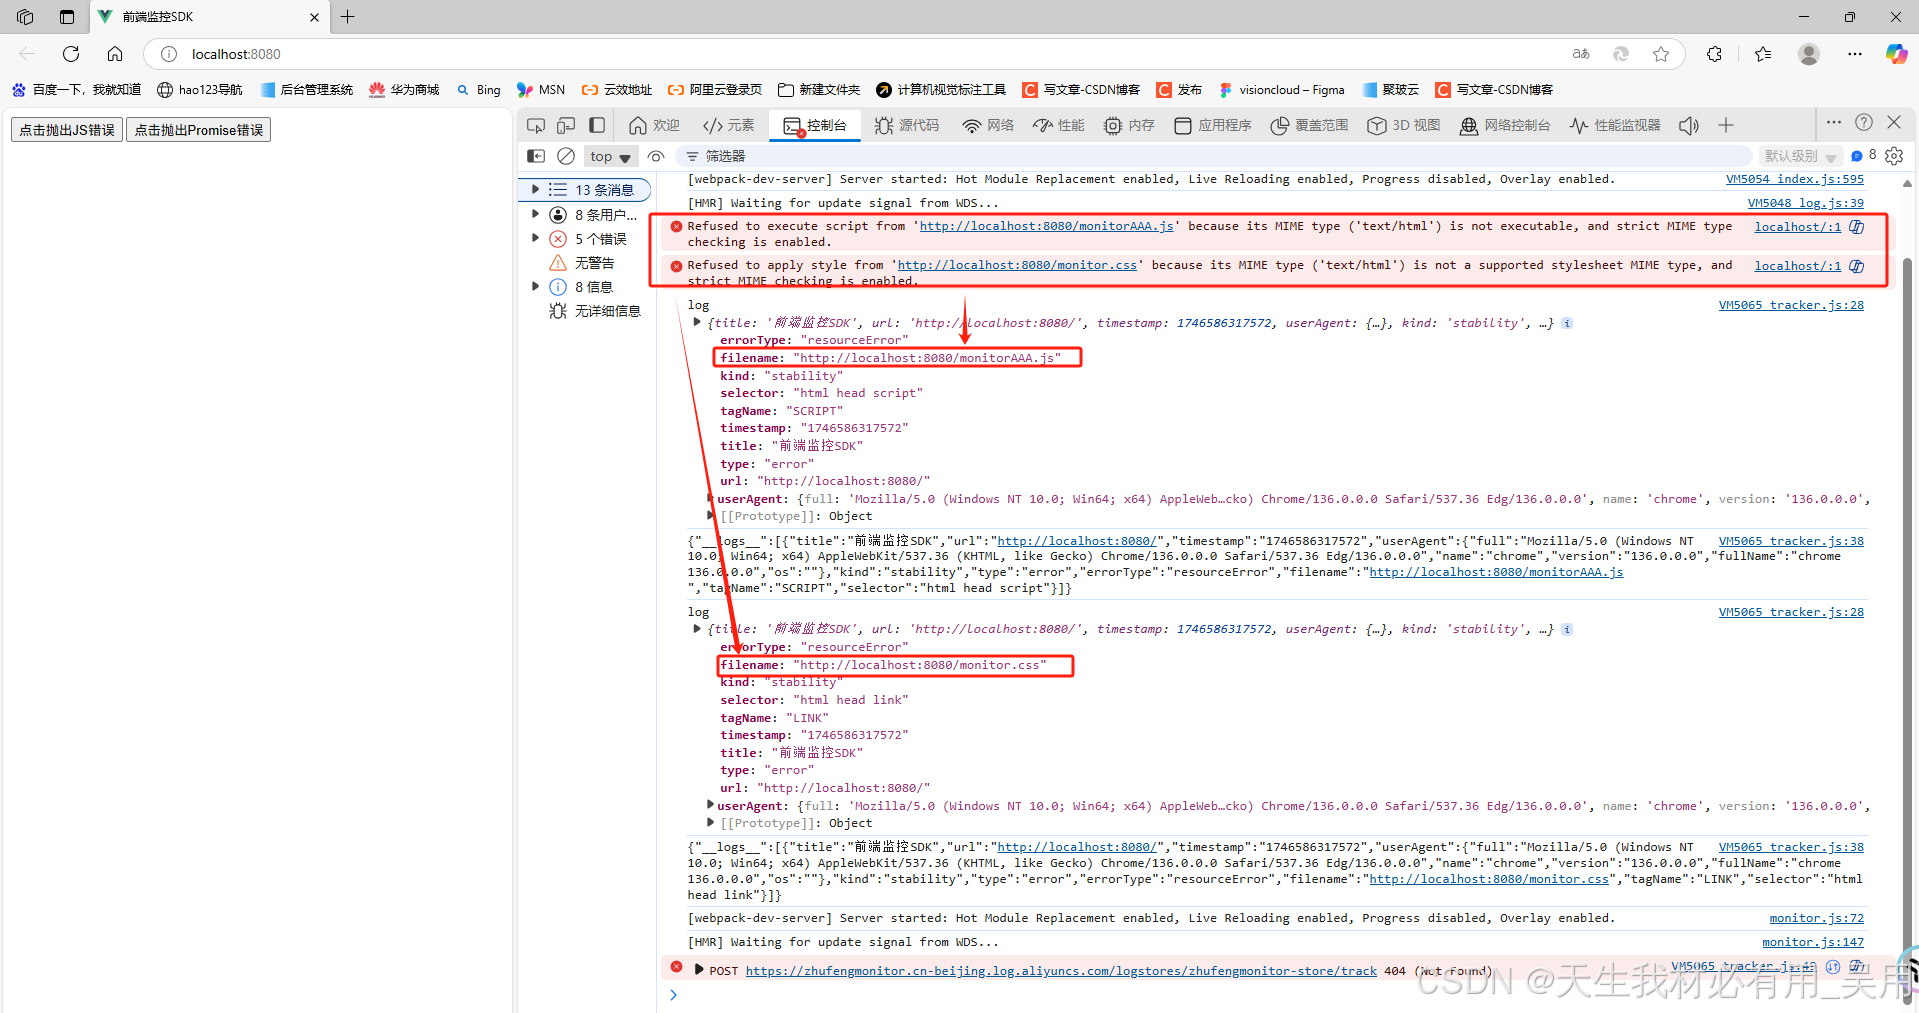Expand the '13 条消息' sidebar group
Viewport: 1919px width, 1013px height.
point(535,189)
